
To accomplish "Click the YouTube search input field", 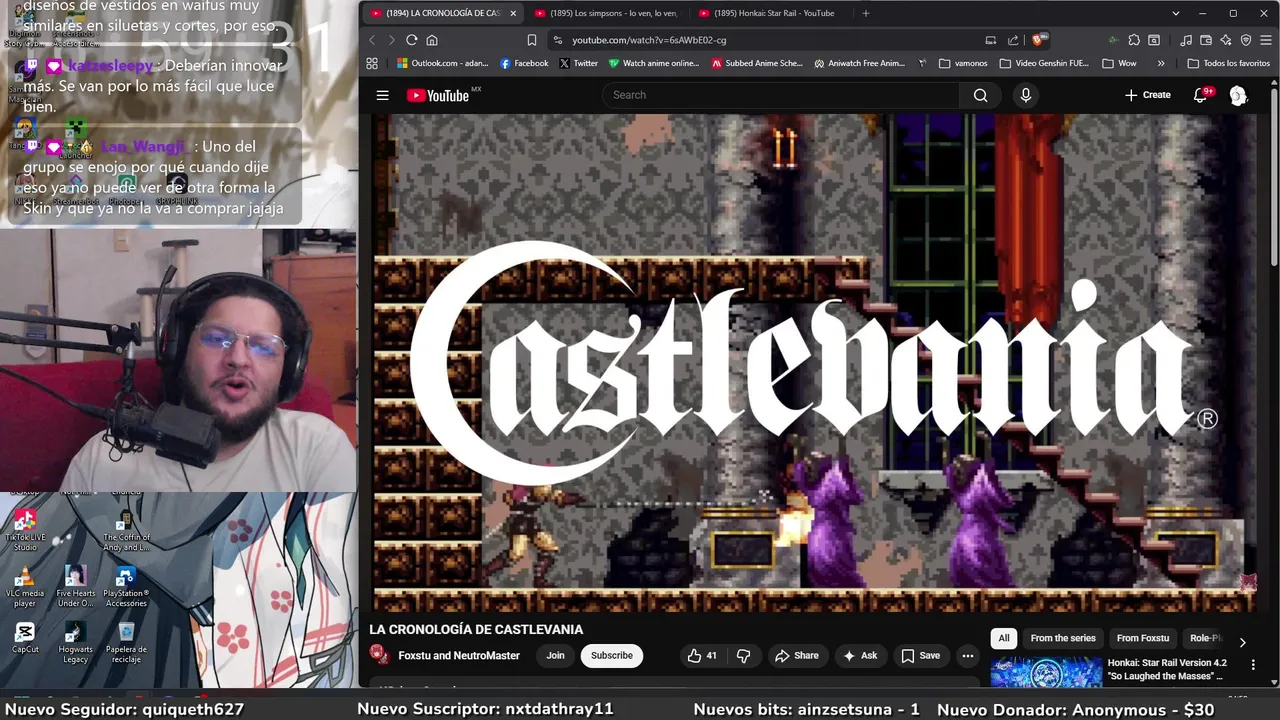I will click(780, 95).
